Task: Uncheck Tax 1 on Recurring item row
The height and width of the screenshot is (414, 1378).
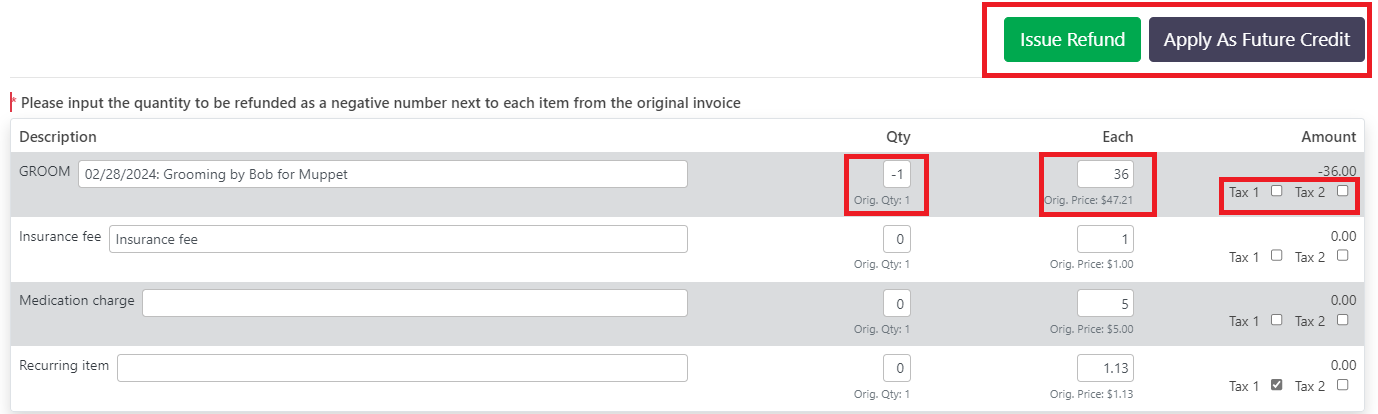Action: (x=1276, y=385)
